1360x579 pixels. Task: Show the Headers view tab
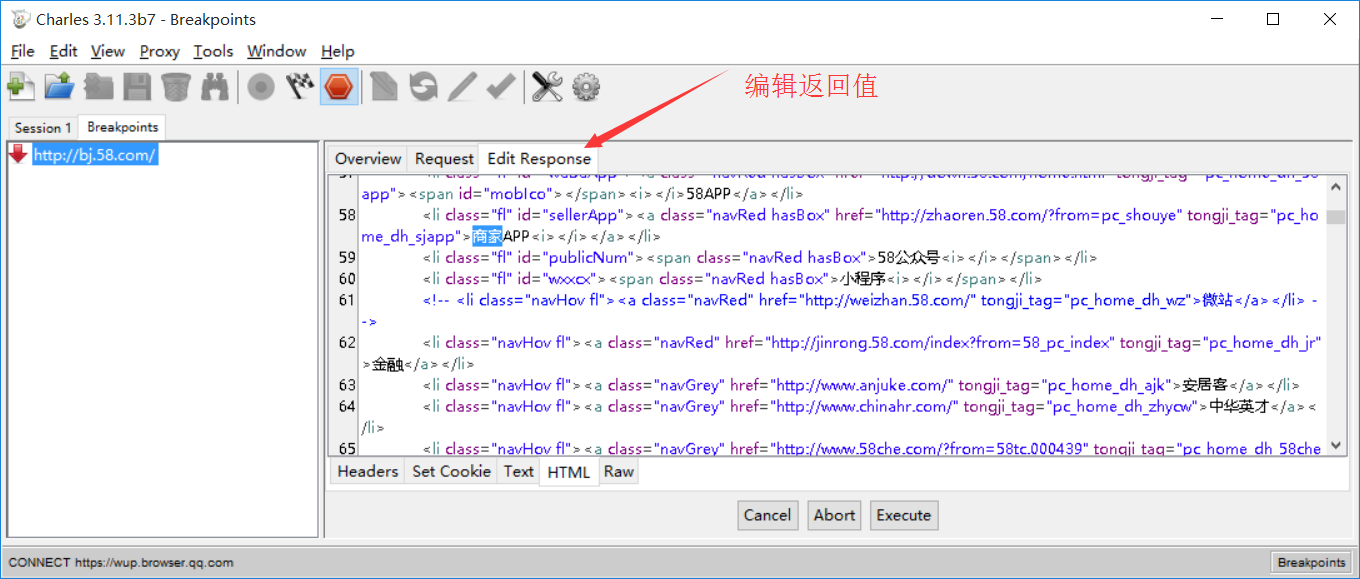coord(367,471)
